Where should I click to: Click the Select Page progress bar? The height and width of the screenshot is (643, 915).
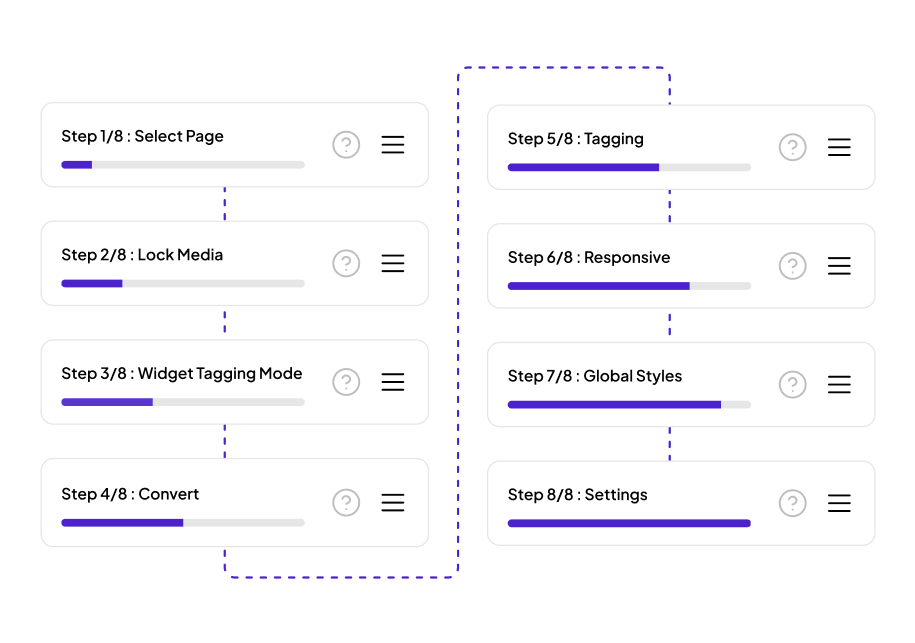point(183,165)
